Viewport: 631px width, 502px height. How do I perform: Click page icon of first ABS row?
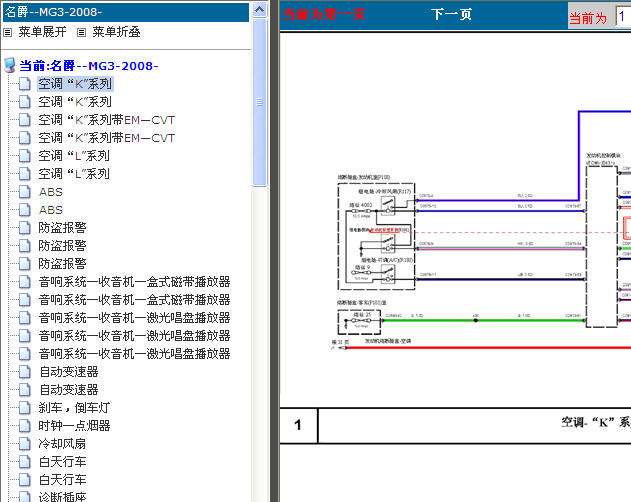pyautogui.click(x=25, y=192)
